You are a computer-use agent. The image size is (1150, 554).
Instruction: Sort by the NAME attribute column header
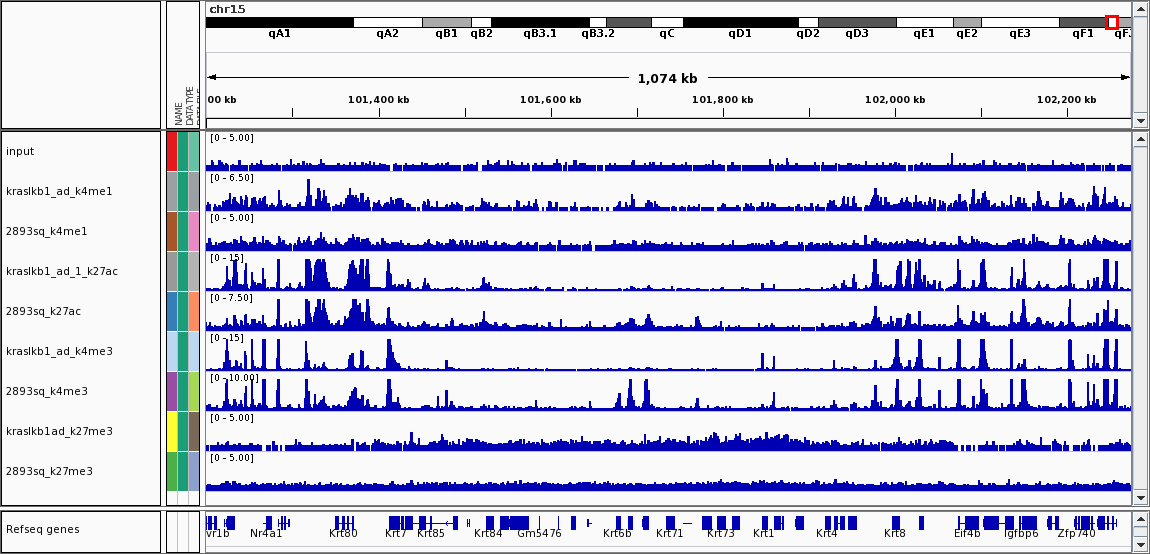(x=179, y=112)
